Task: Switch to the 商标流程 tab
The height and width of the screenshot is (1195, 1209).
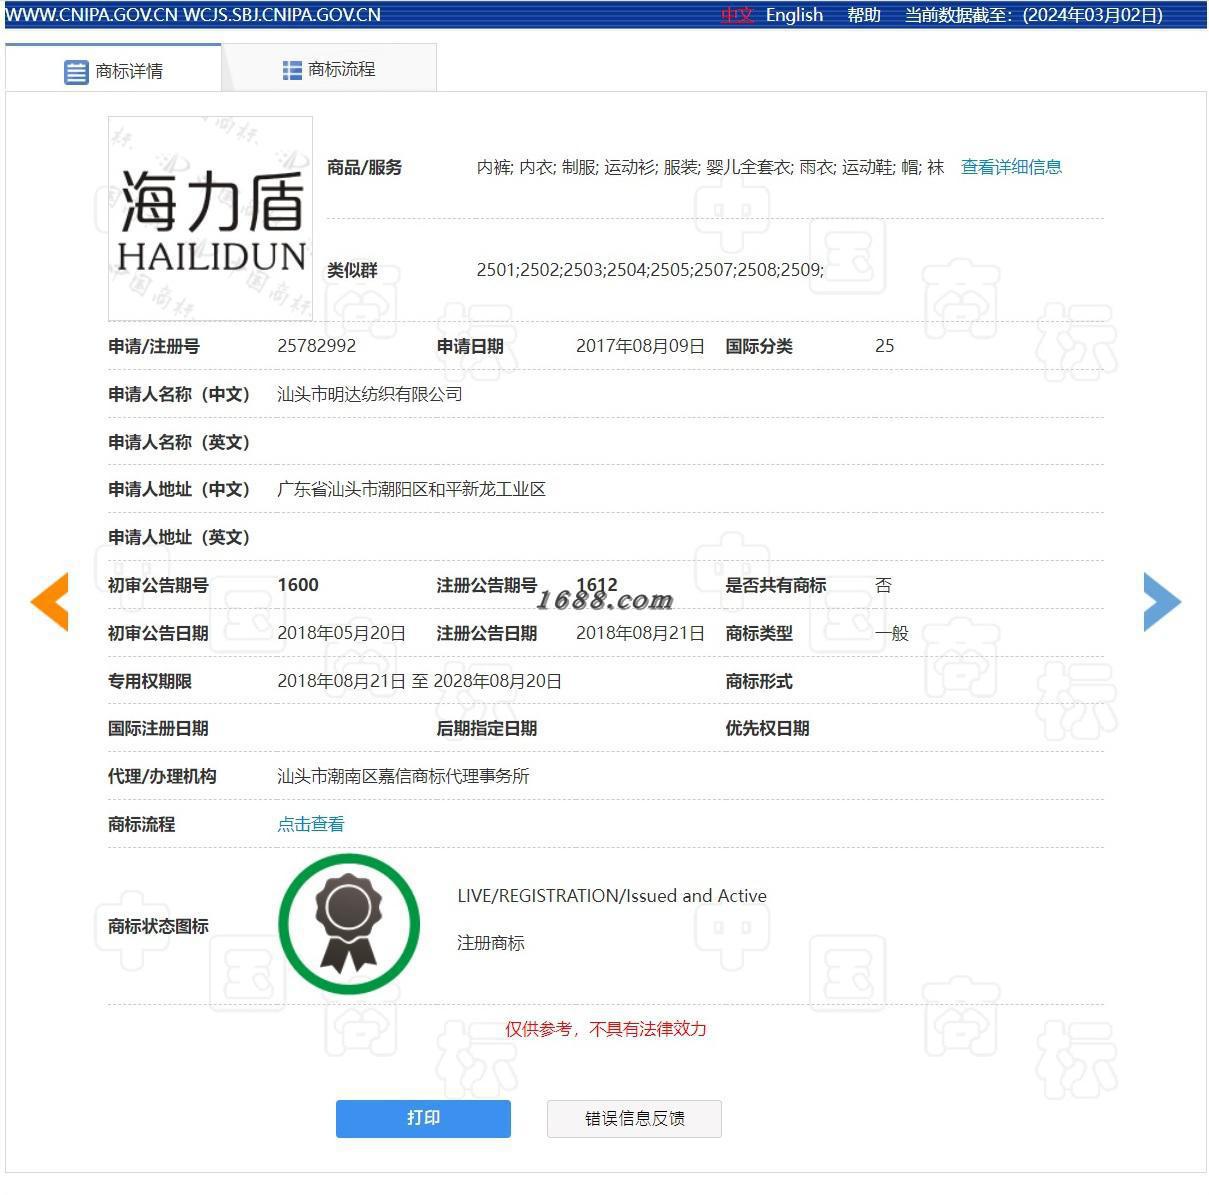Action: click(329, 69)
